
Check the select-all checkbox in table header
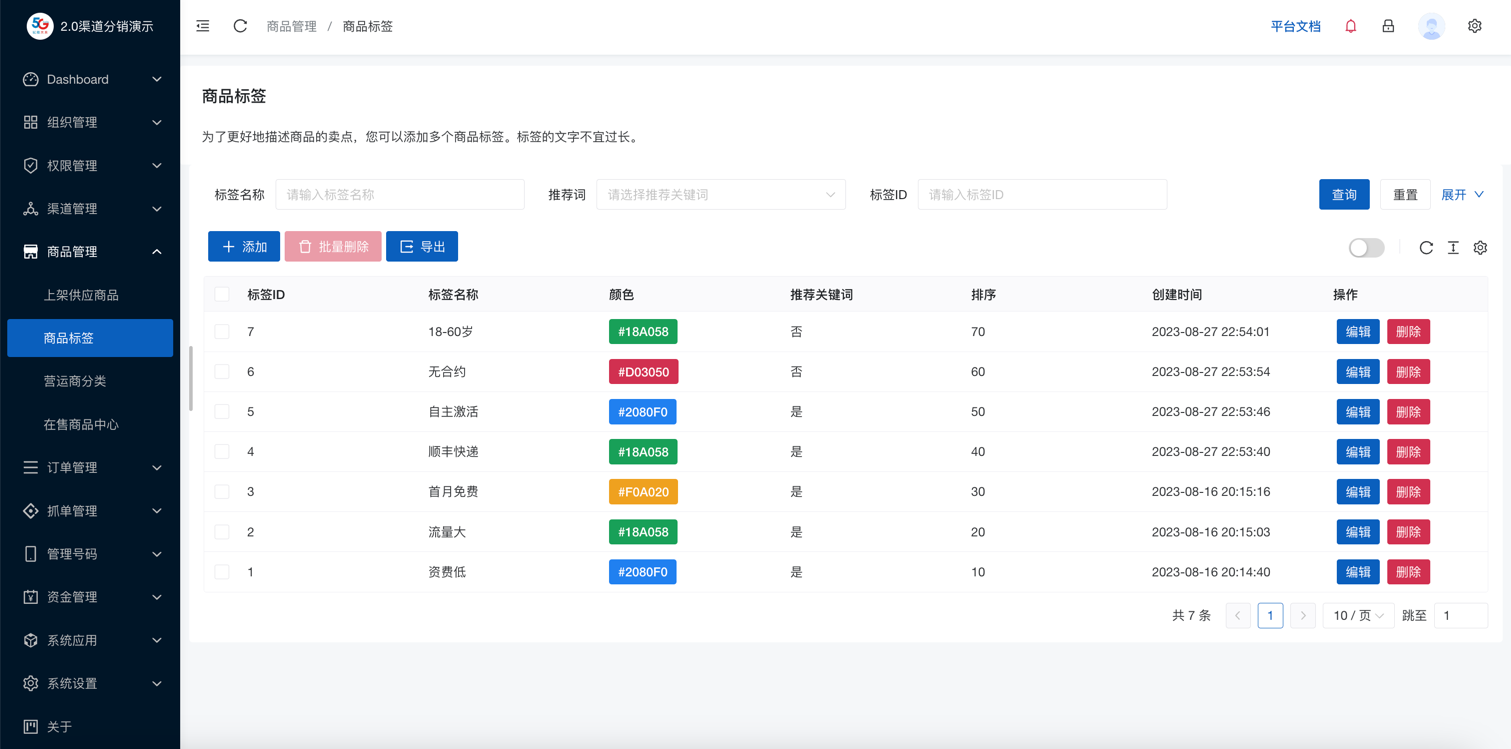222,294
